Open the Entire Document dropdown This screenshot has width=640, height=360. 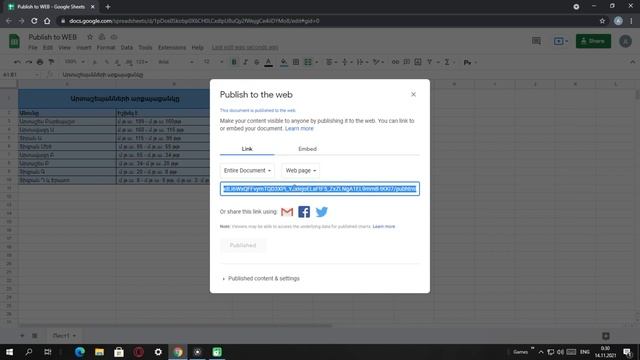[x=247, y=170]
